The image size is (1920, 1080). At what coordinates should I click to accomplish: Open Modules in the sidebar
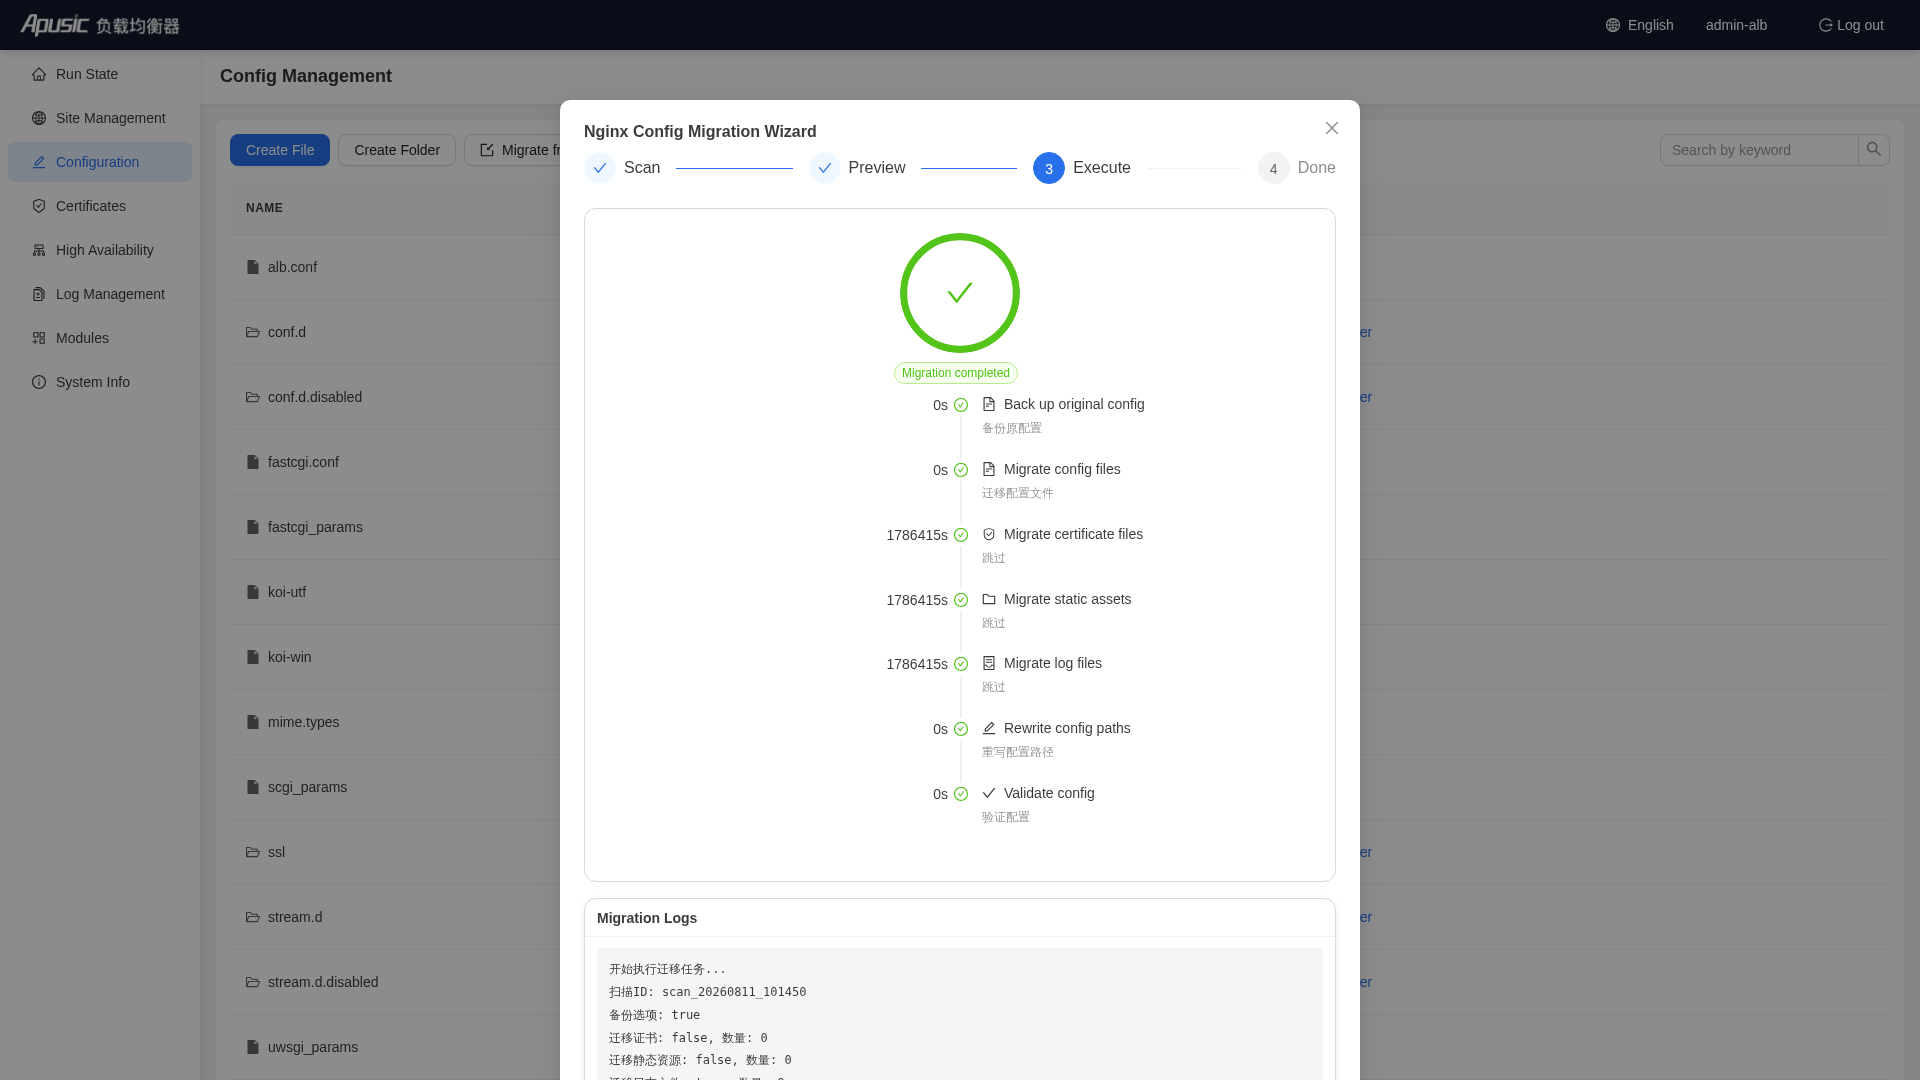100,338
